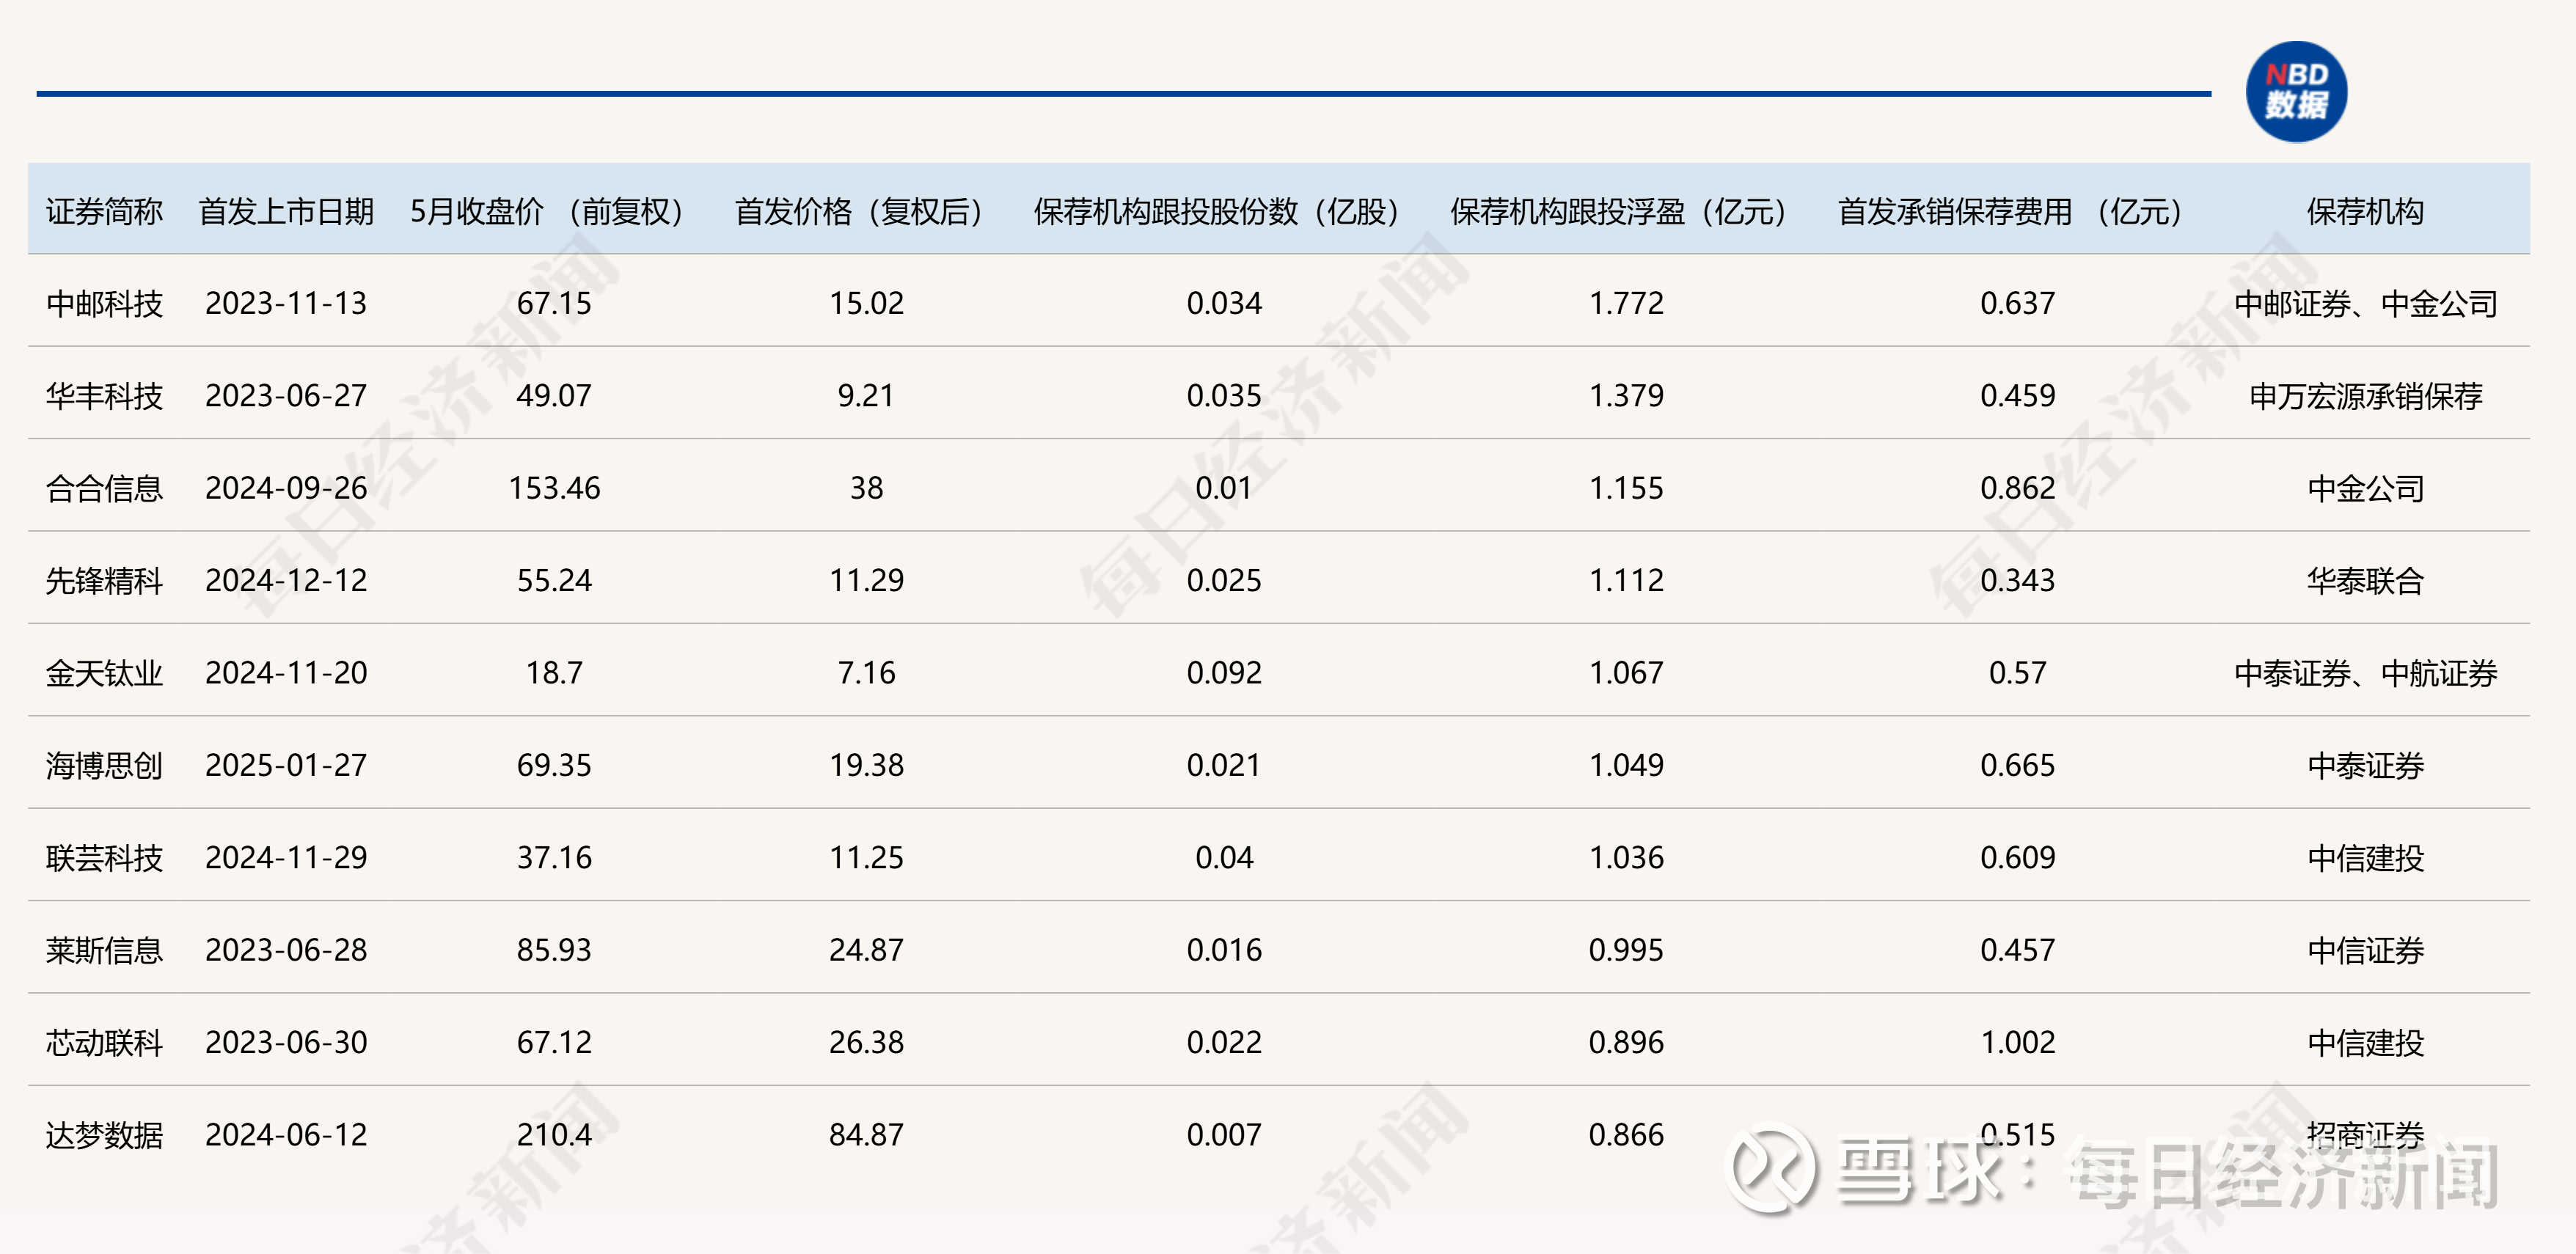Screen dimensions: 2576x1254
Task: Select the 中邮科技 row name
Action: [104, 303]
